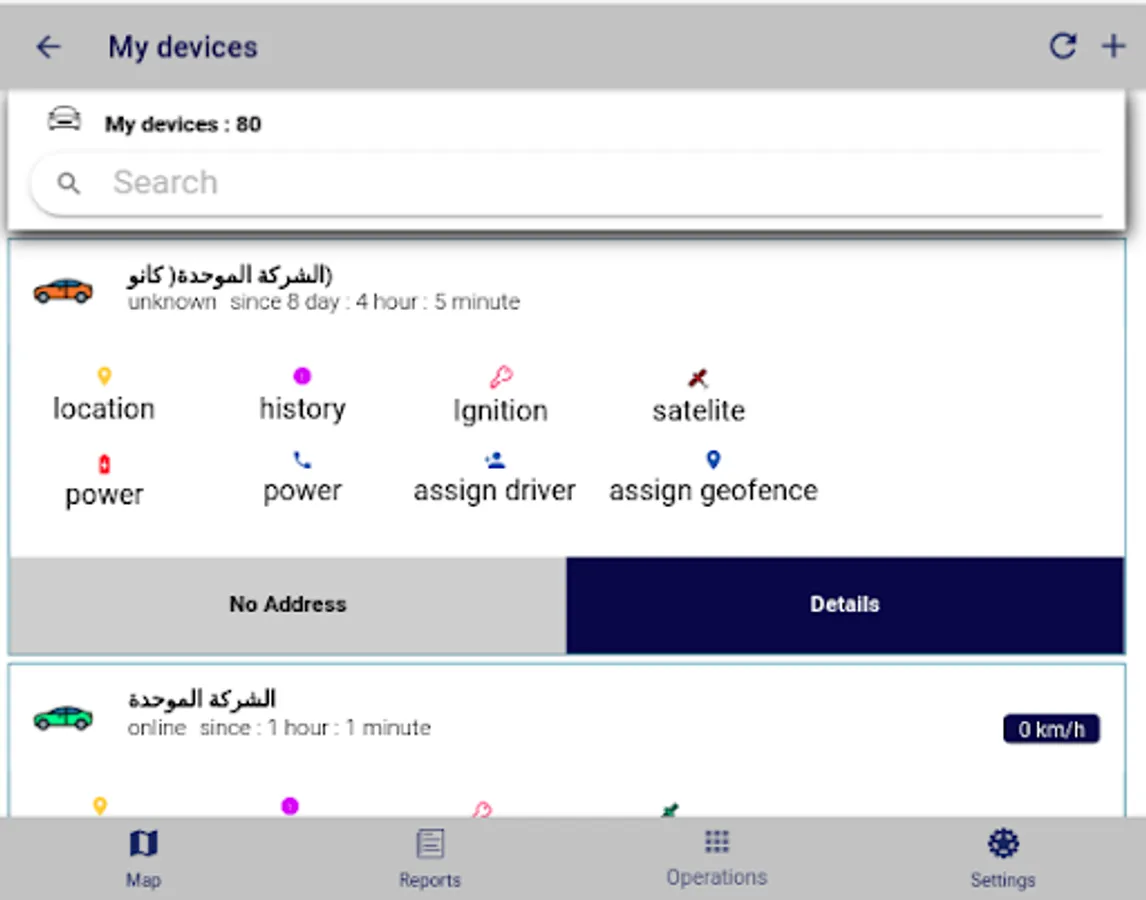Image resolution: width=1146 pixels, height=900 pixels.
Task: Open the Operations tab
Action: pyautogui.click(x=716, y=858)
